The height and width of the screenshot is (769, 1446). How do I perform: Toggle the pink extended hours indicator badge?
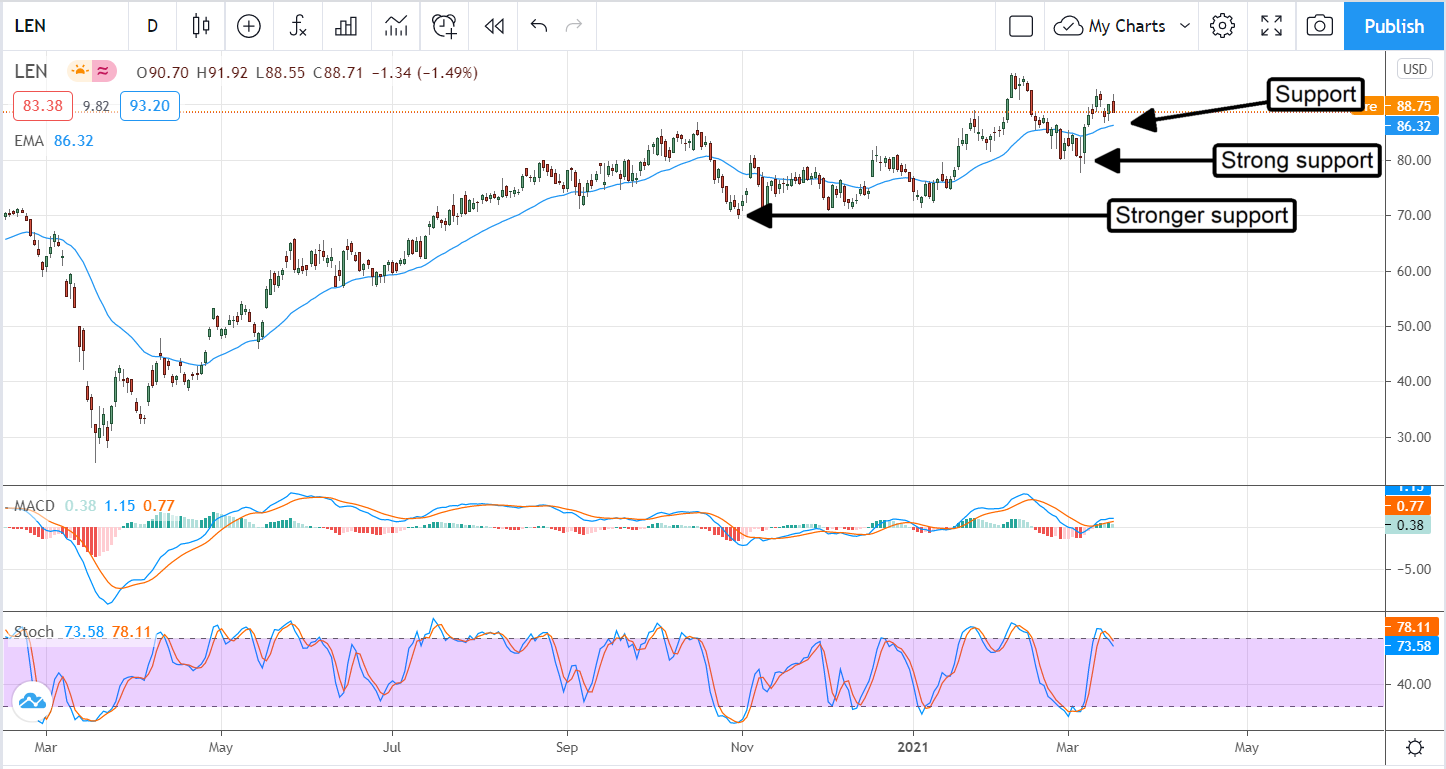click(x=103, y=71)
